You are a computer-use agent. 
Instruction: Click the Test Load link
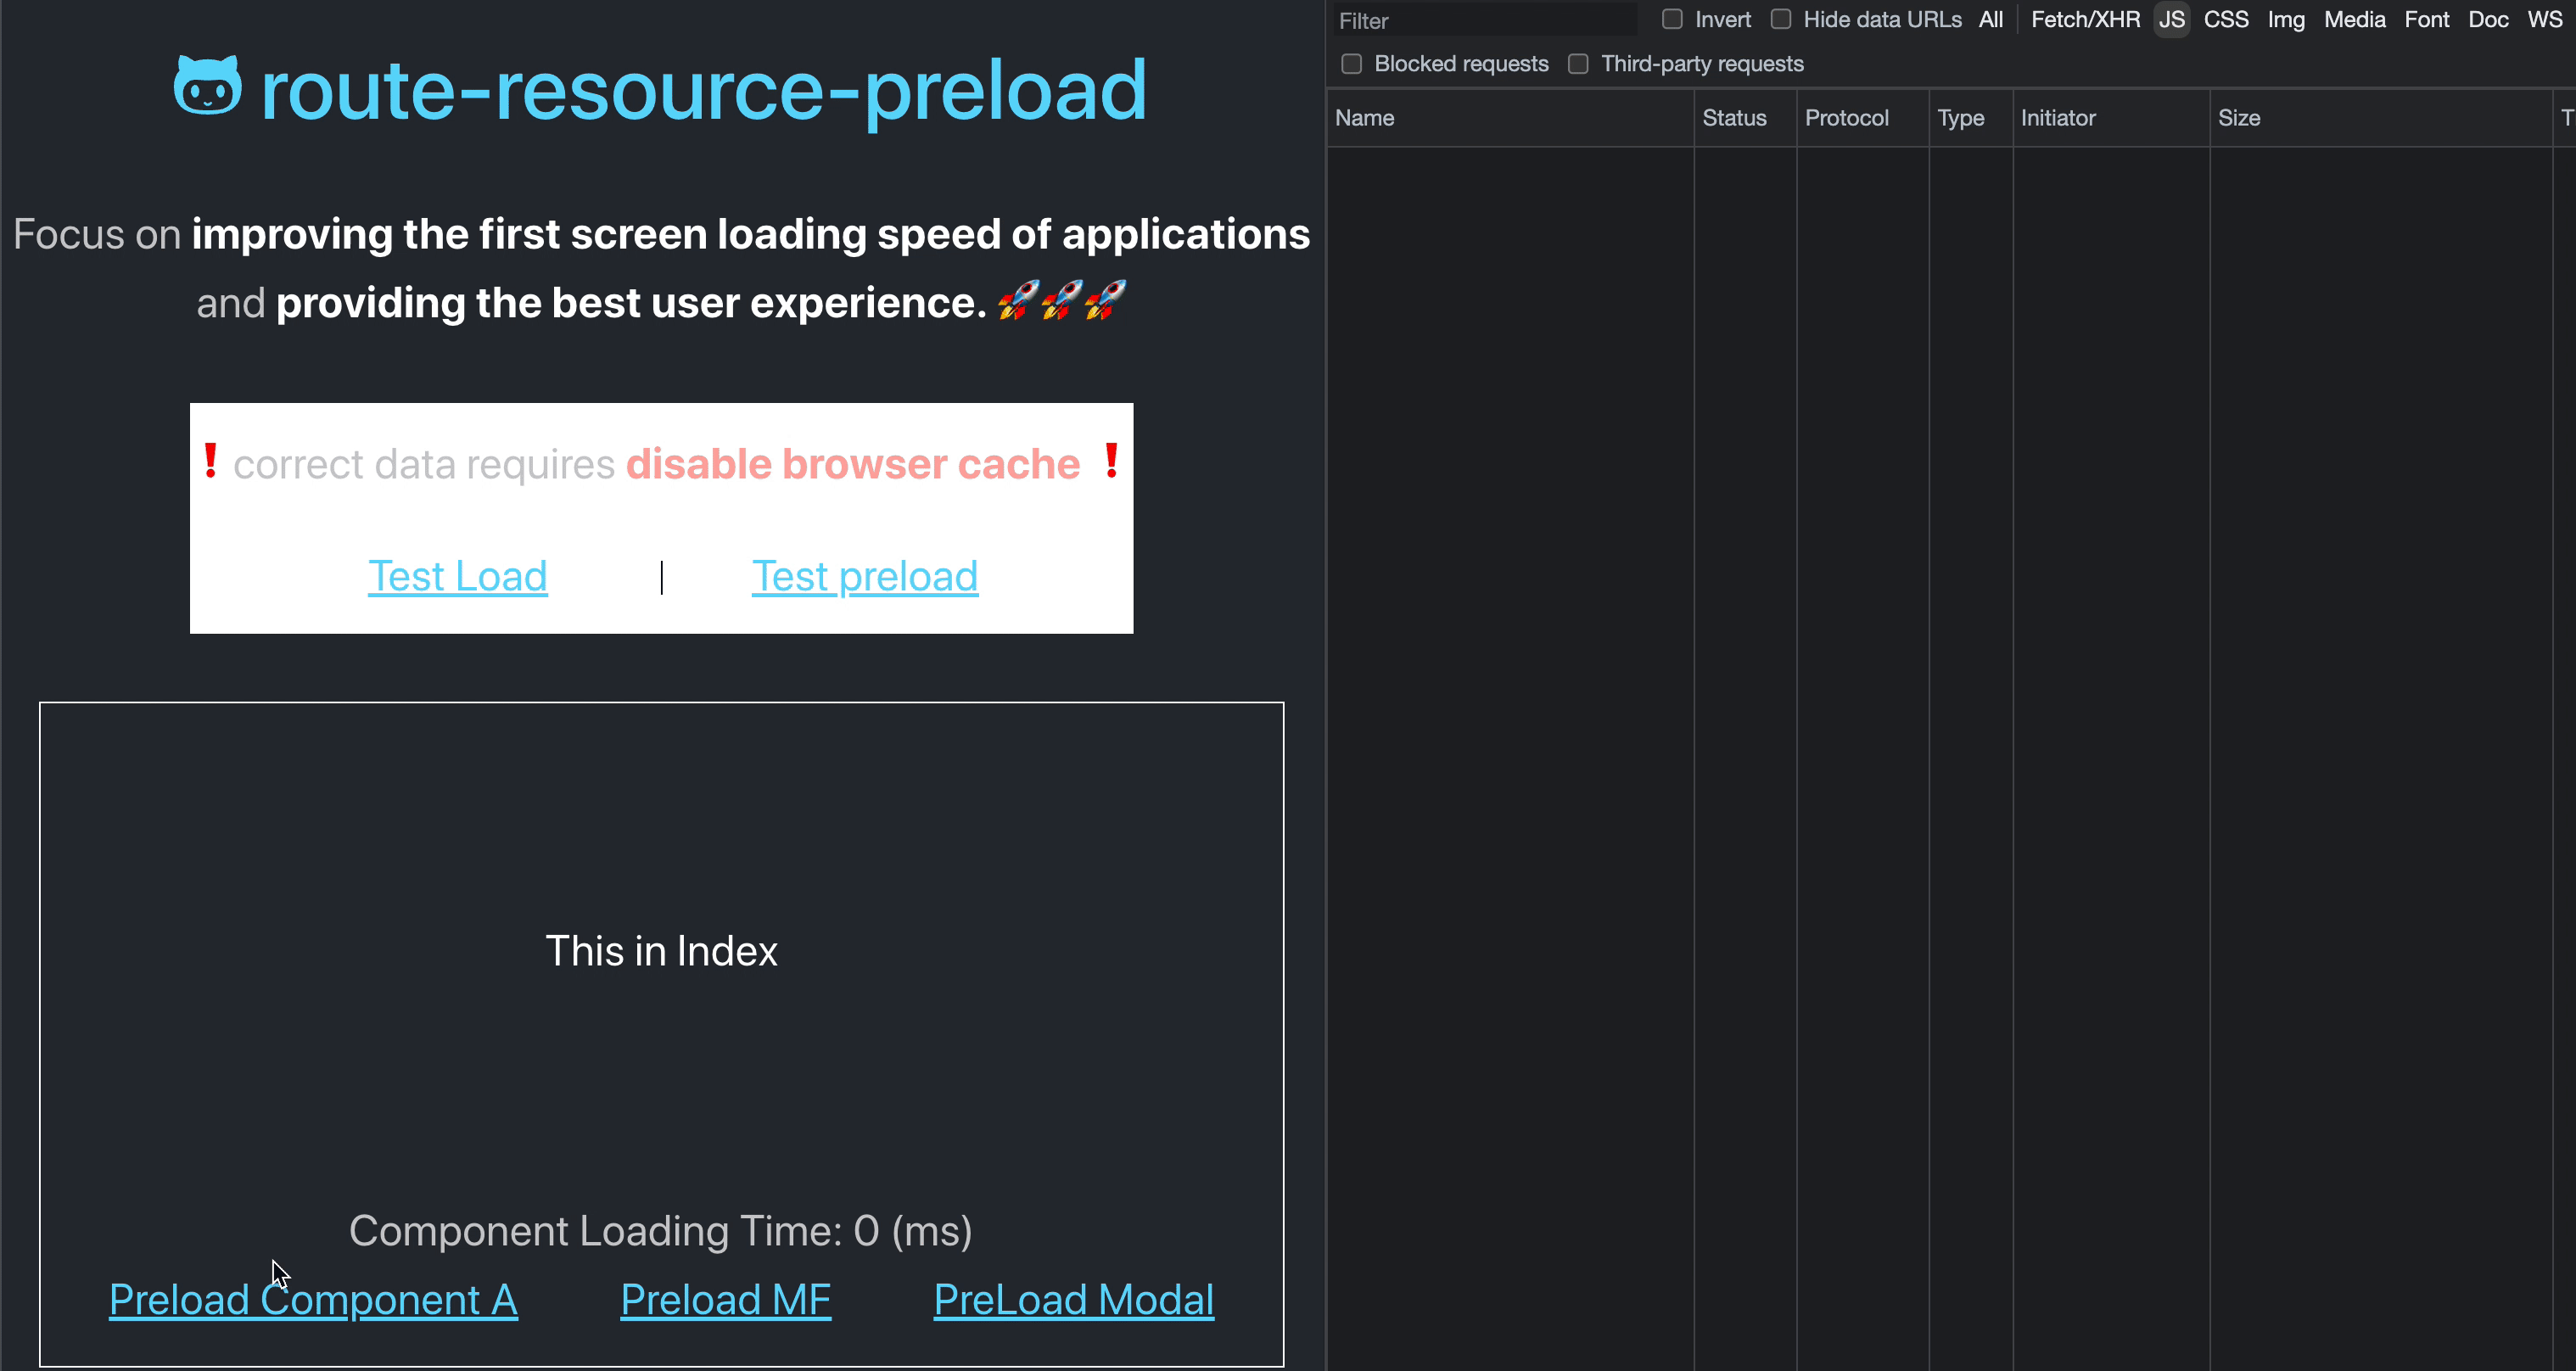458,576
